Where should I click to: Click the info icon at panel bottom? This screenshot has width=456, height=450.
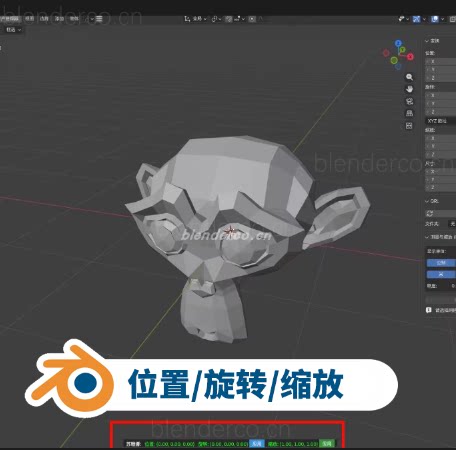tap(429, 310)
